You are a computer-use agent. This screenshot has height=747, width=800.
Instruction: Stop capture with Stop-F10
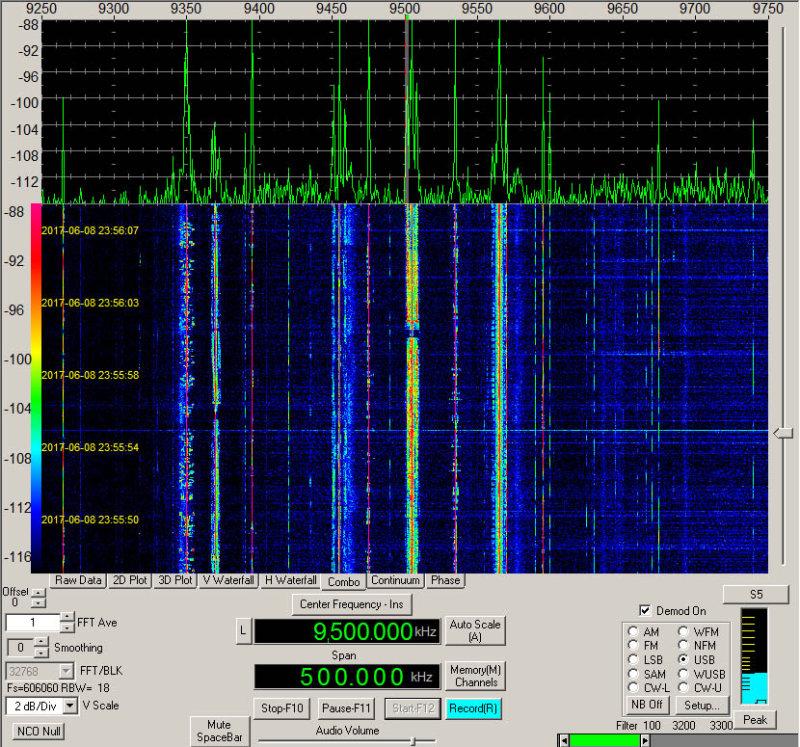click(282, 708)
